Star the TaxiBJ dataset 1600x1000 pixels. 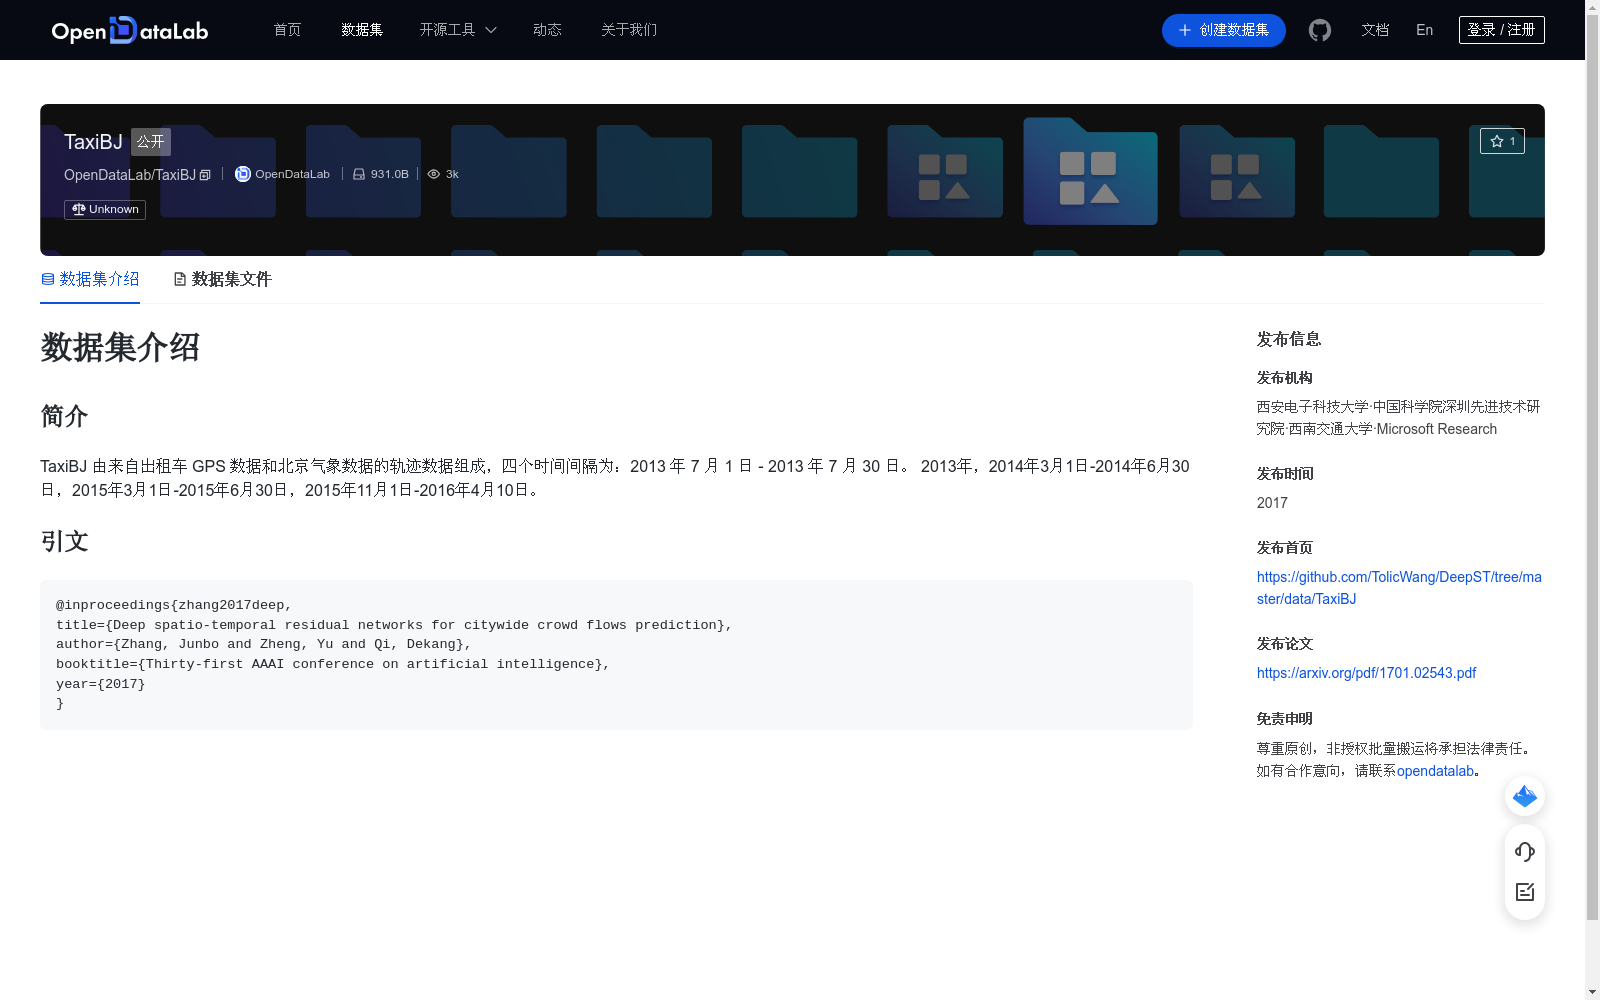click(1502, 141)
